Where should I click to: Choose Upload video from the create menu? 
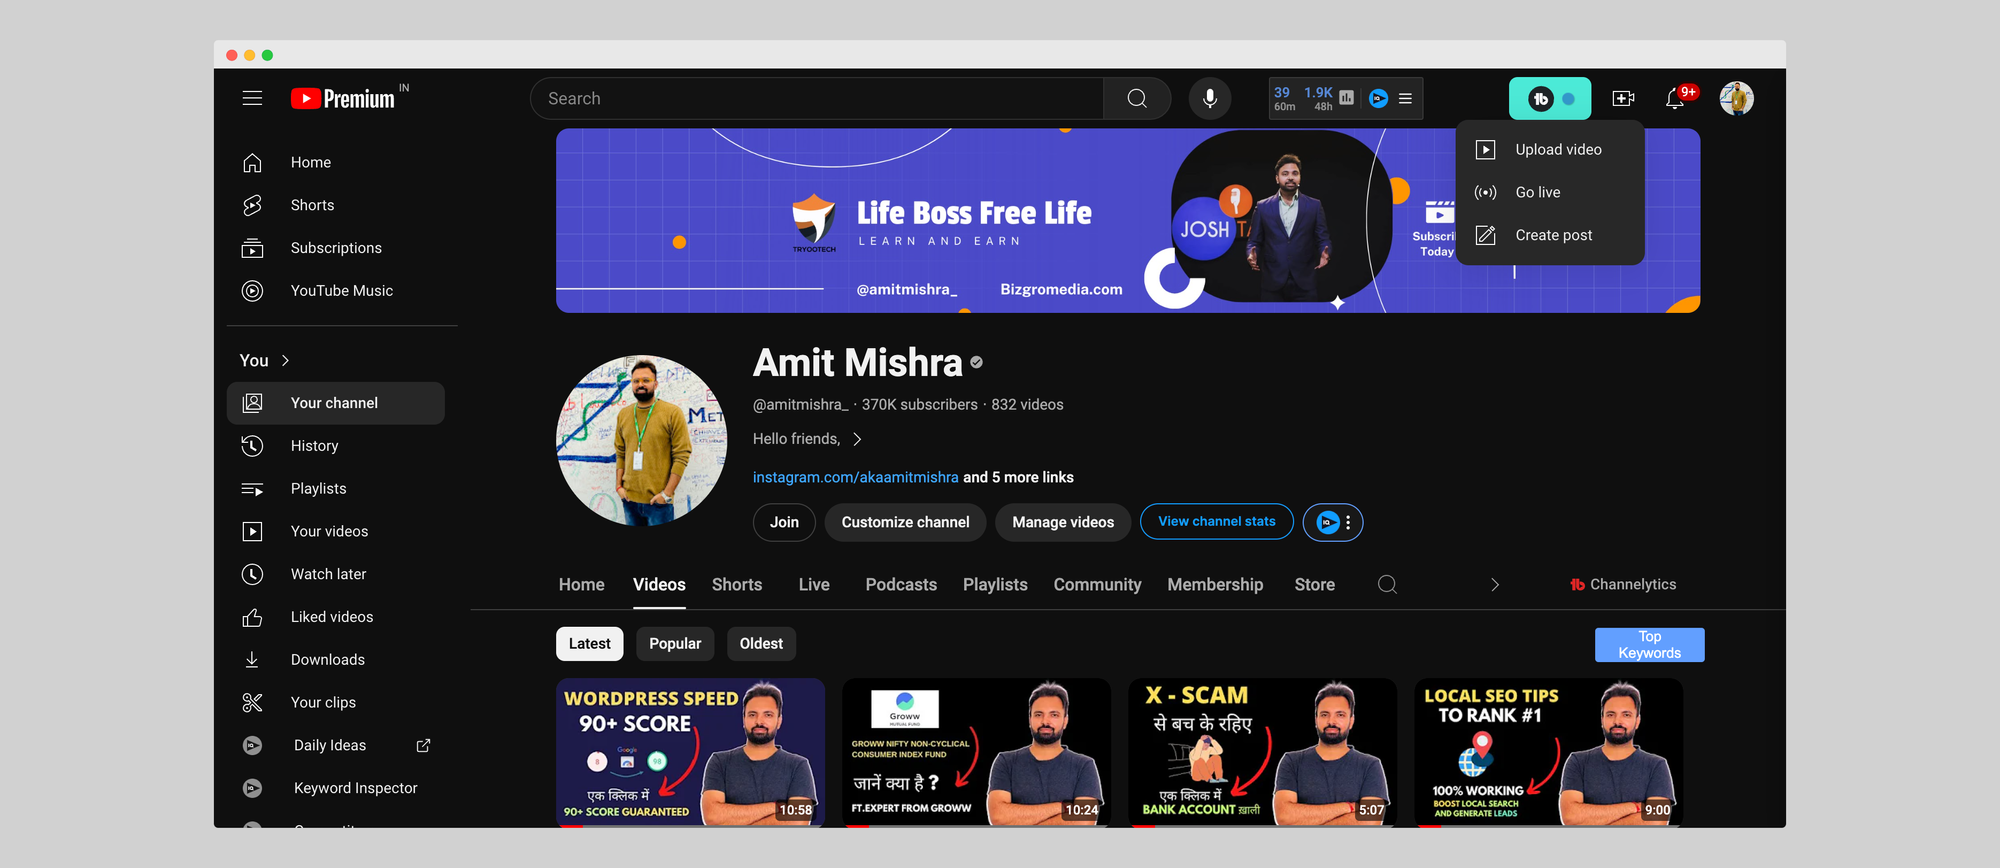[x=1557, y=150]
